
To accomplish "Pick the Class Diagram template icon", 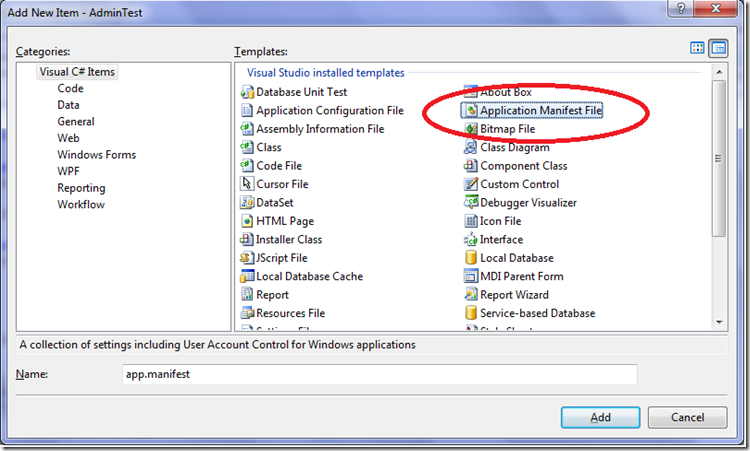I will 471,148.
